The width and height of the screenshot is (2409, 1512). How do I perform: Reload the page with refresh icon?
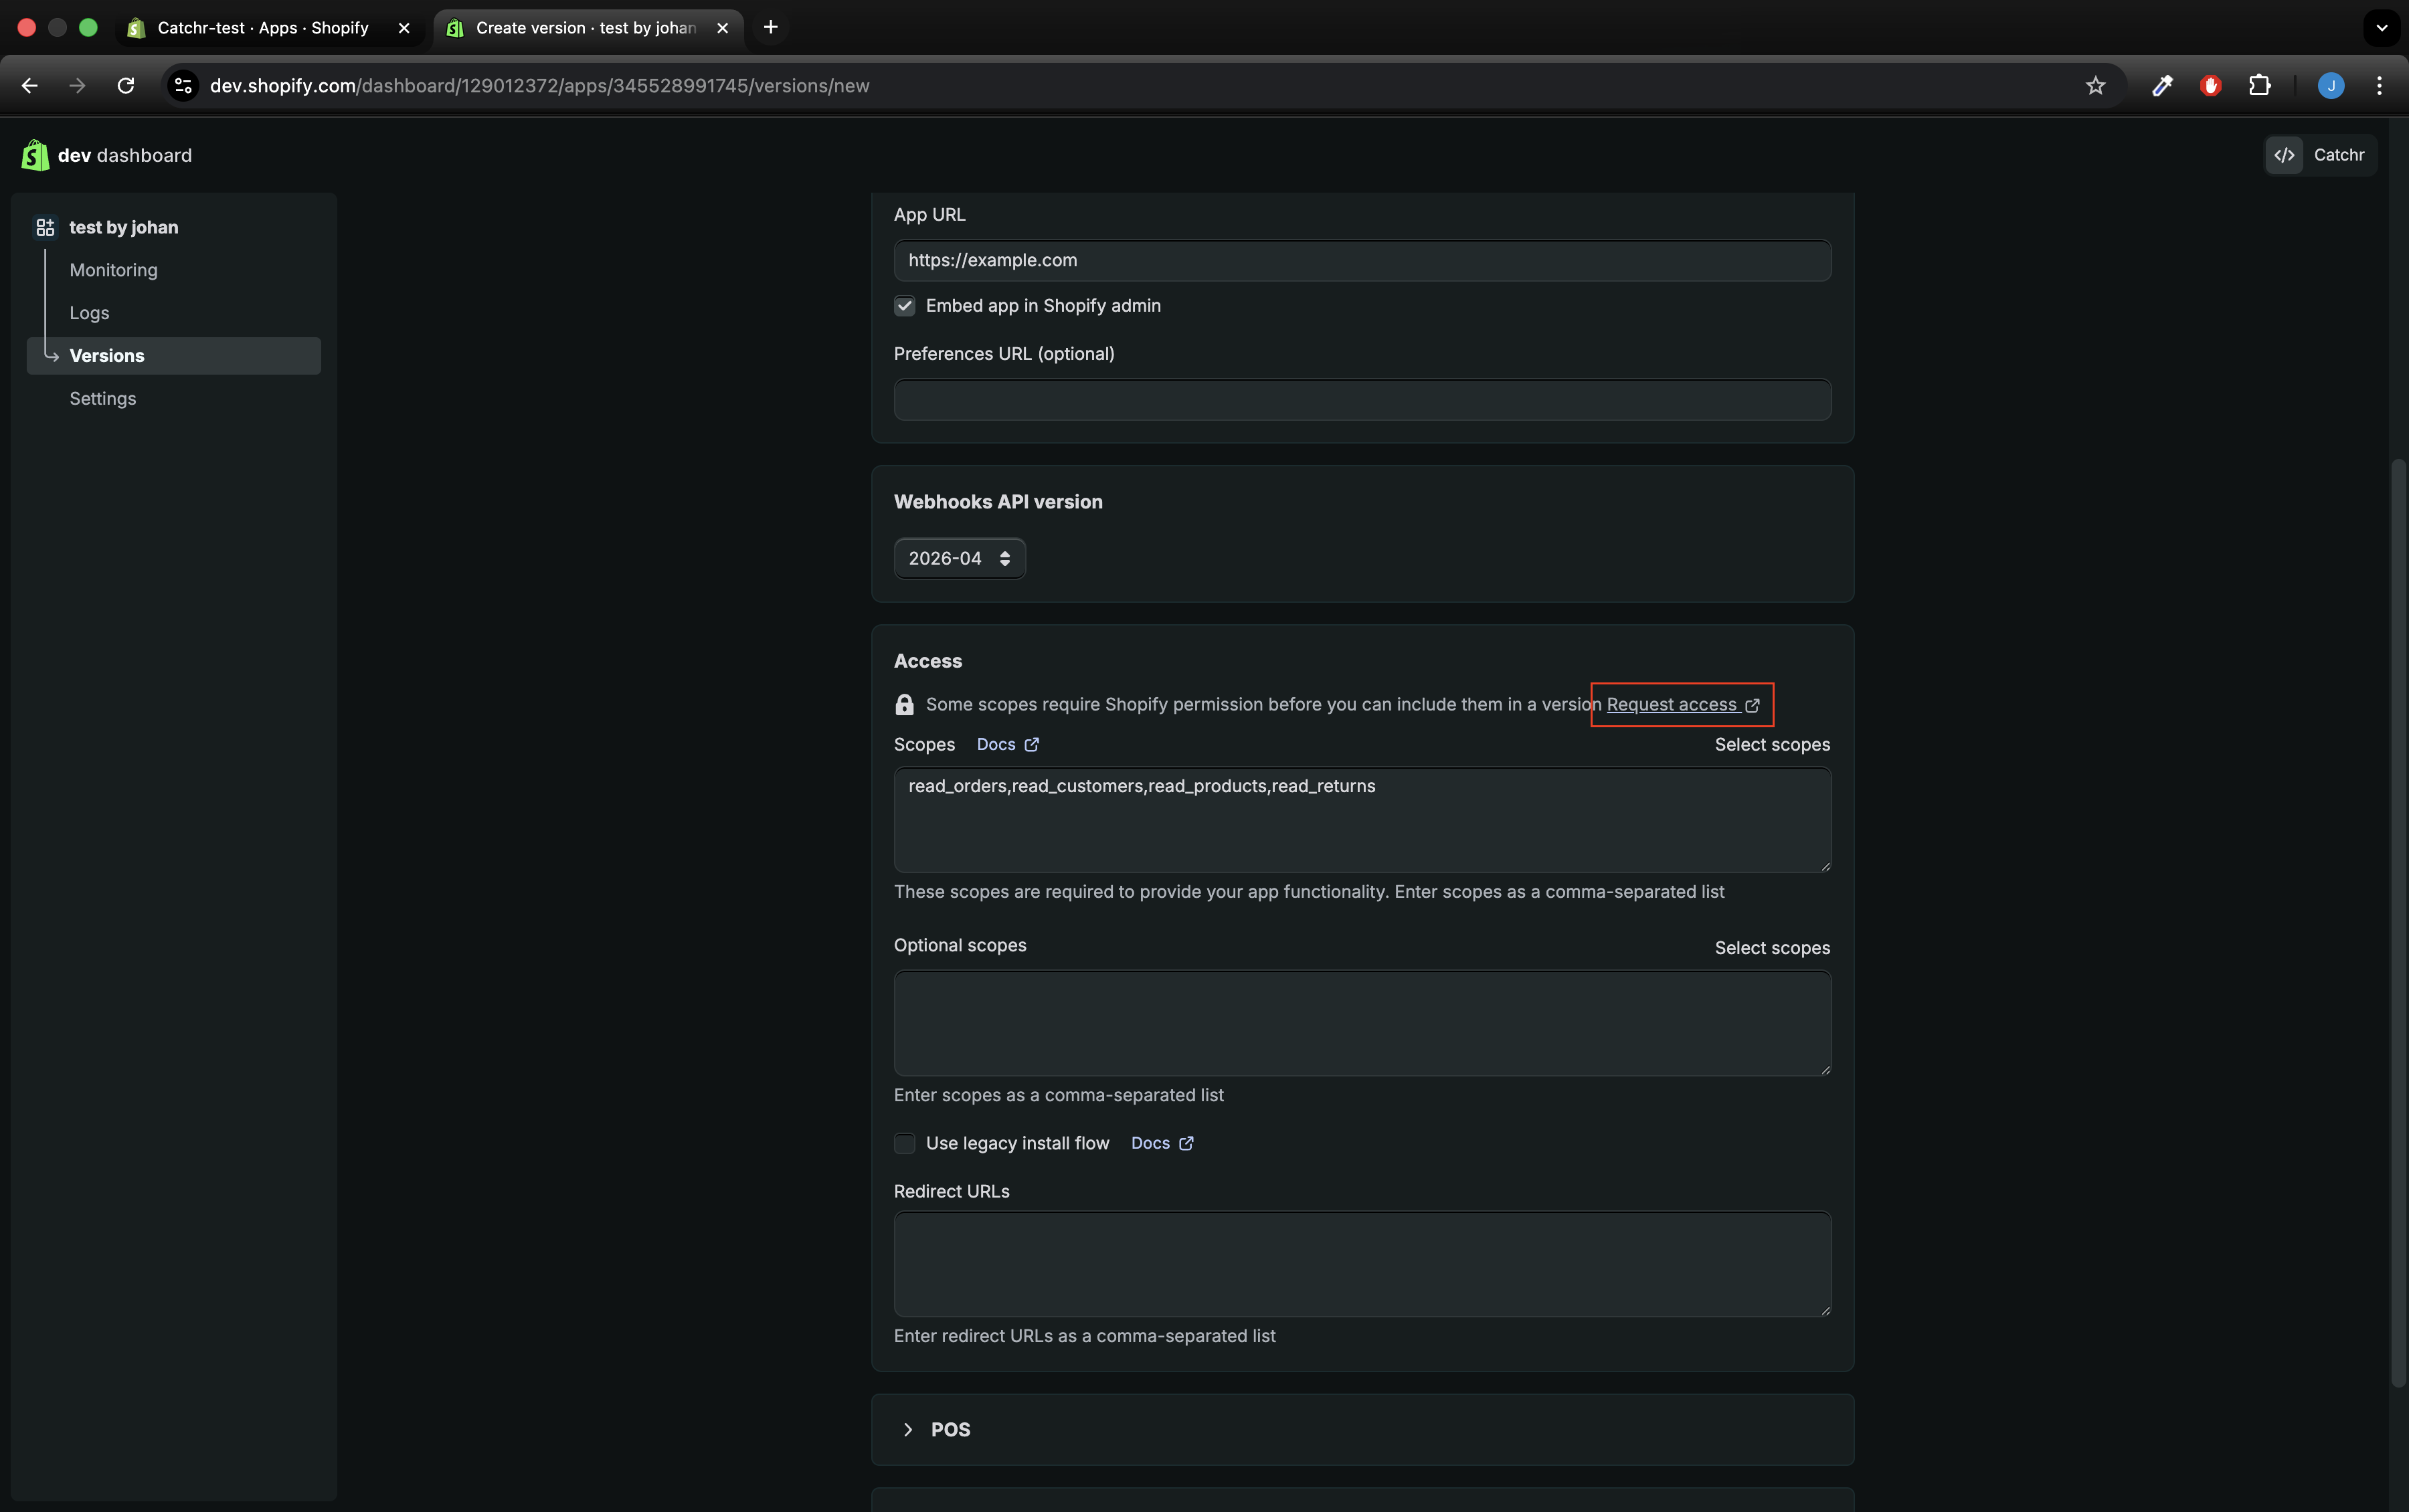point(126,86)
